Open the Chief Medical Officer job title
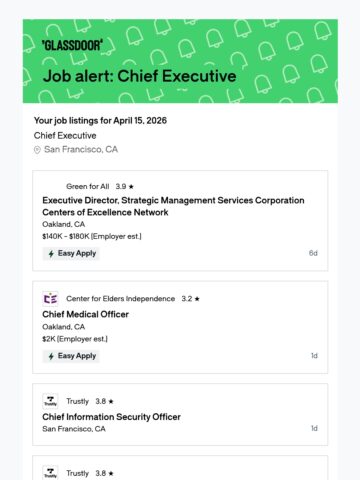 [x=85, y=314]
